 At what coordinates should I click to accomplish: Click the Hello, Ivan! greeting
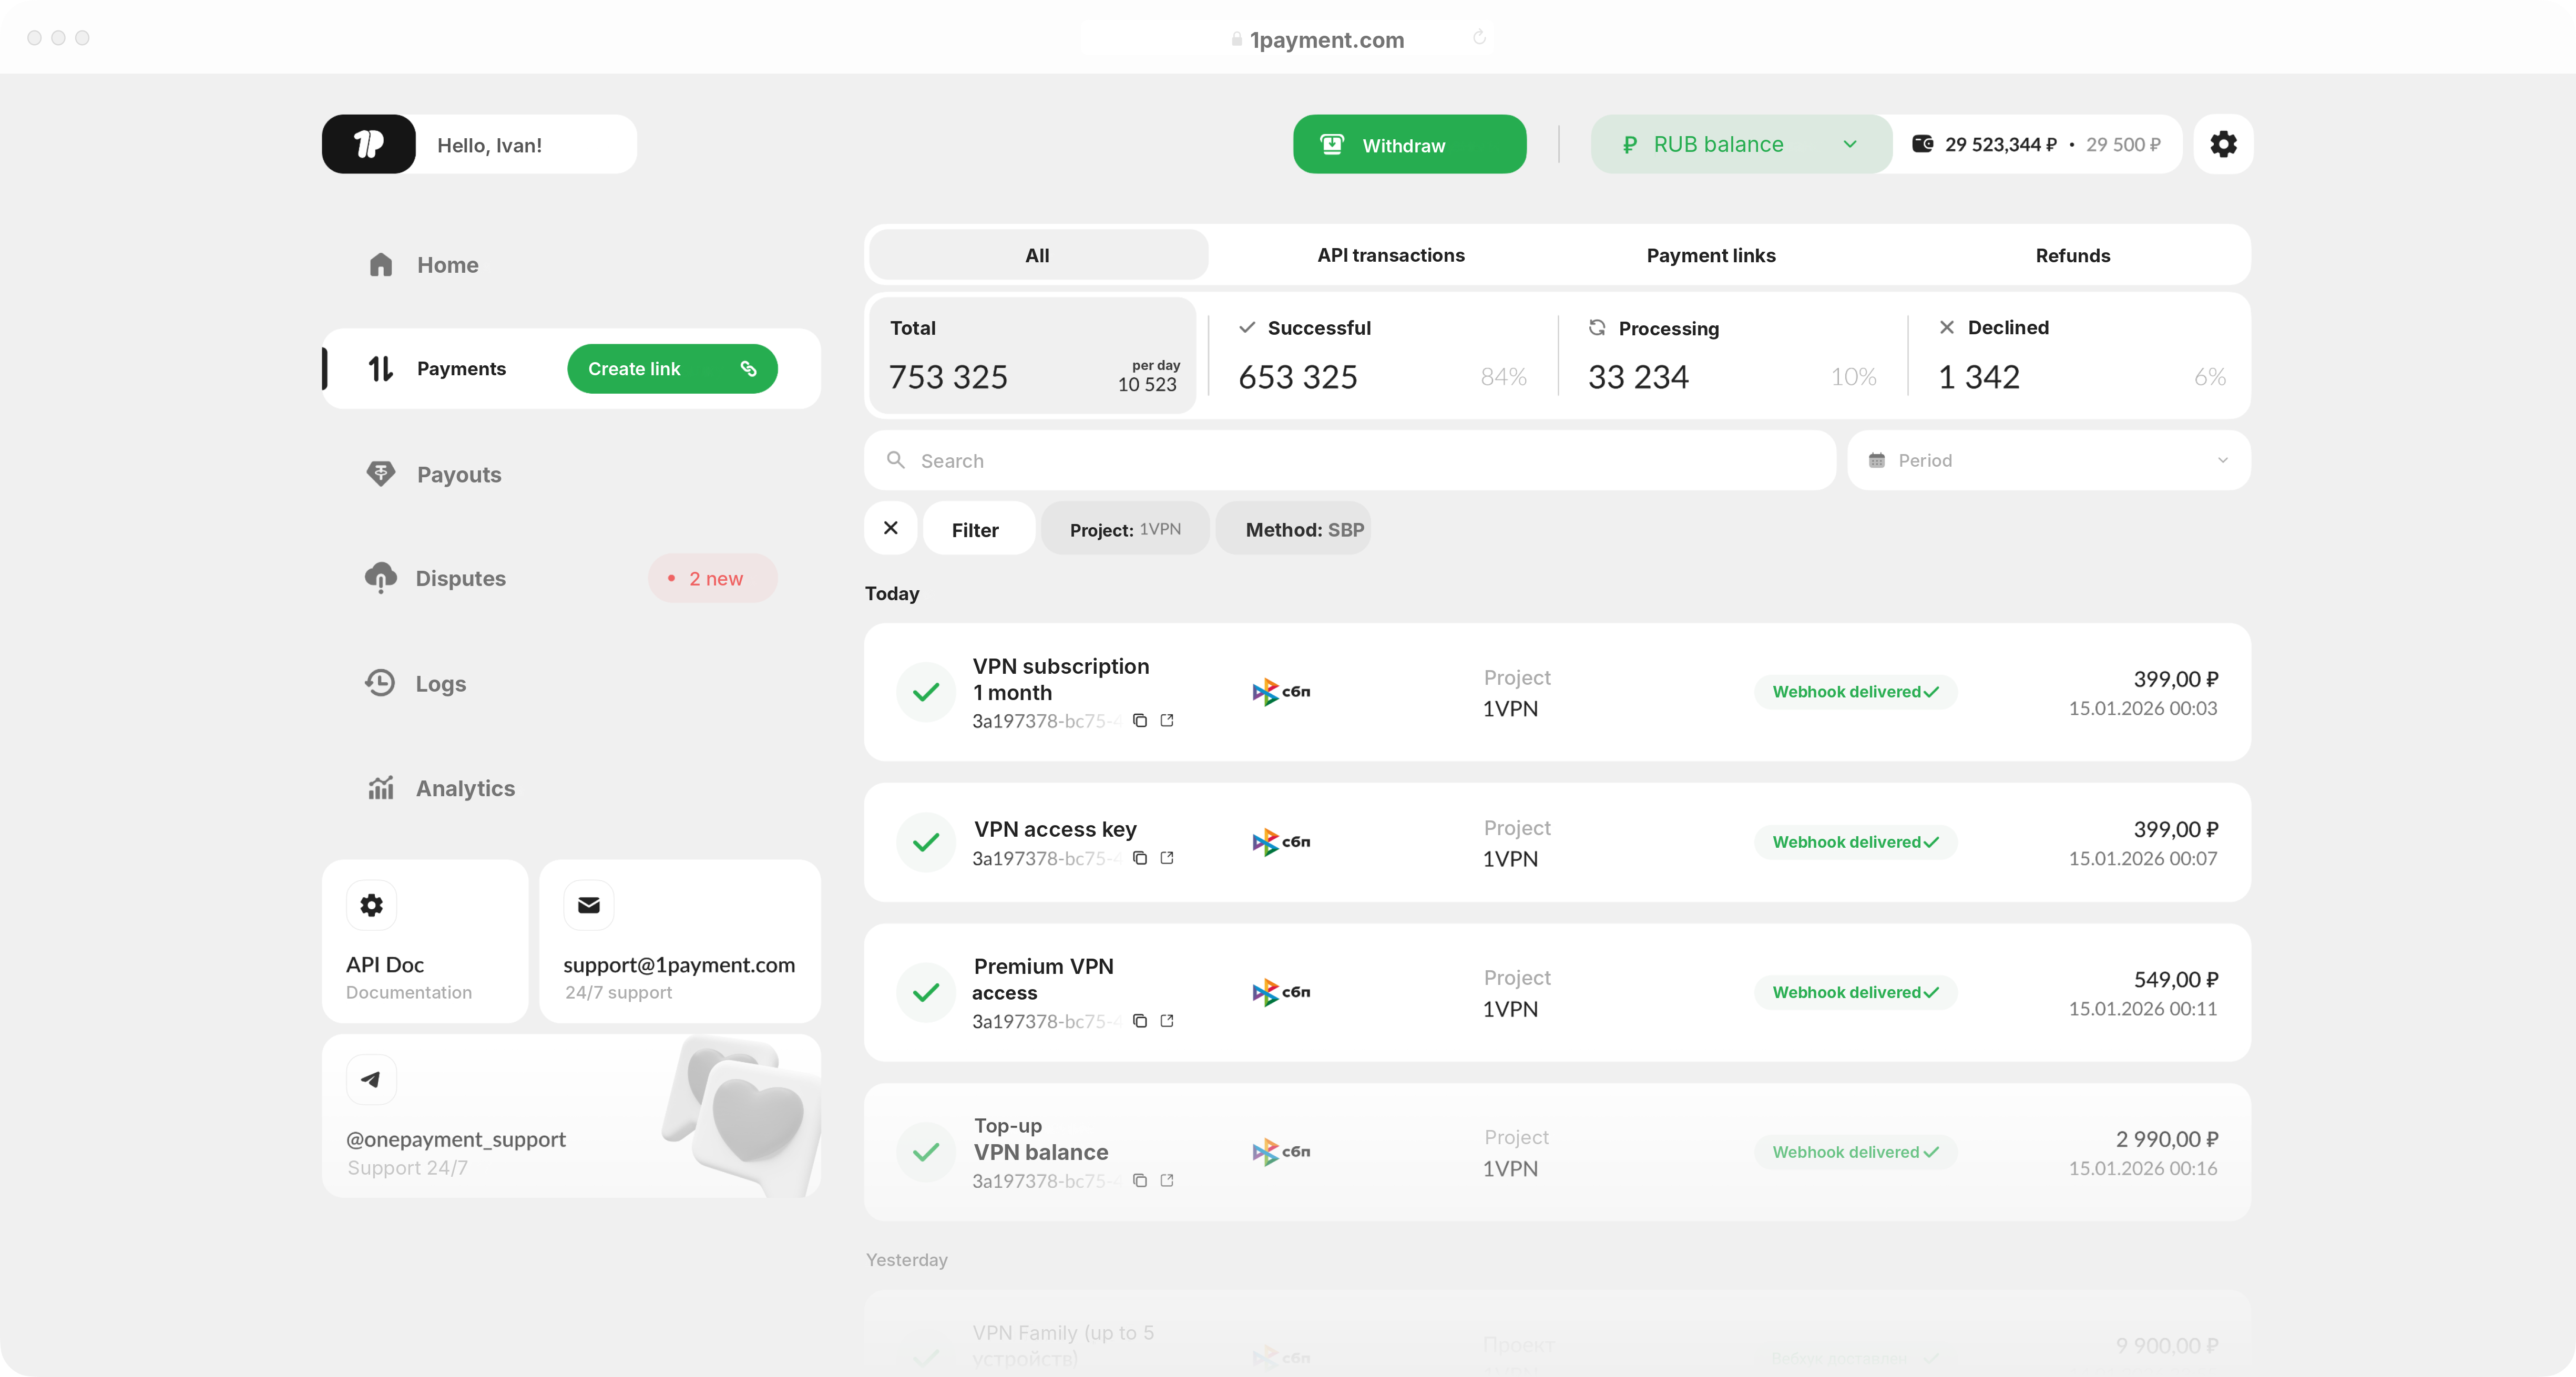(490, 145)
